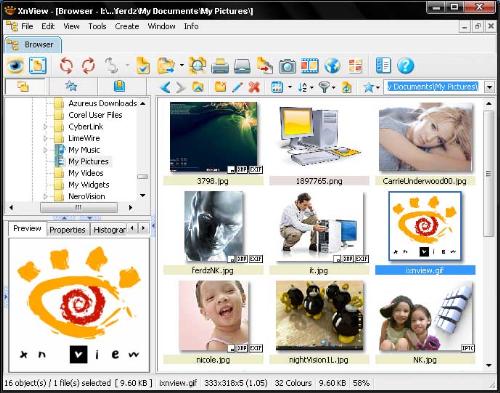Image resolution: width=500 pixels, height=393 pixels.
Task: Click the batch rename arrow icon
Action: pyautogui.click(x=265, y=66)
